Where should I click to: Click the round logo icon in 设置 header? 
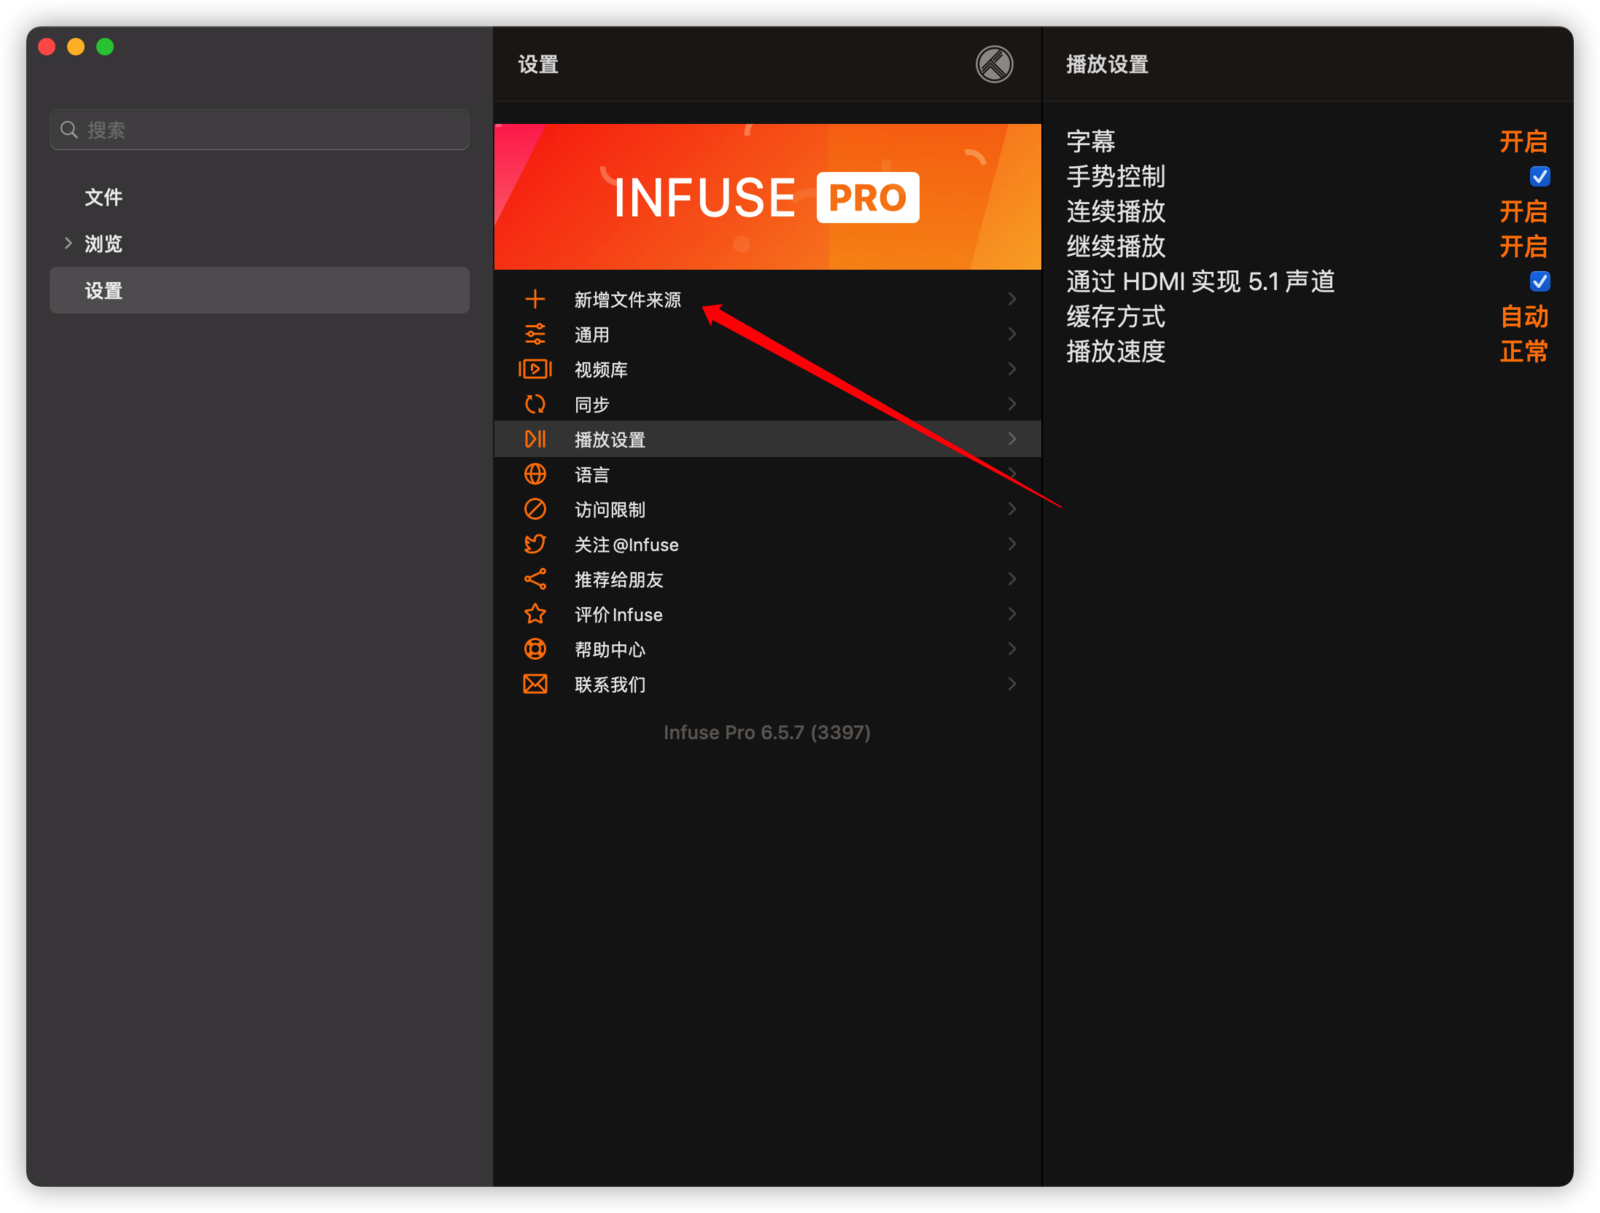click(994, 64)
